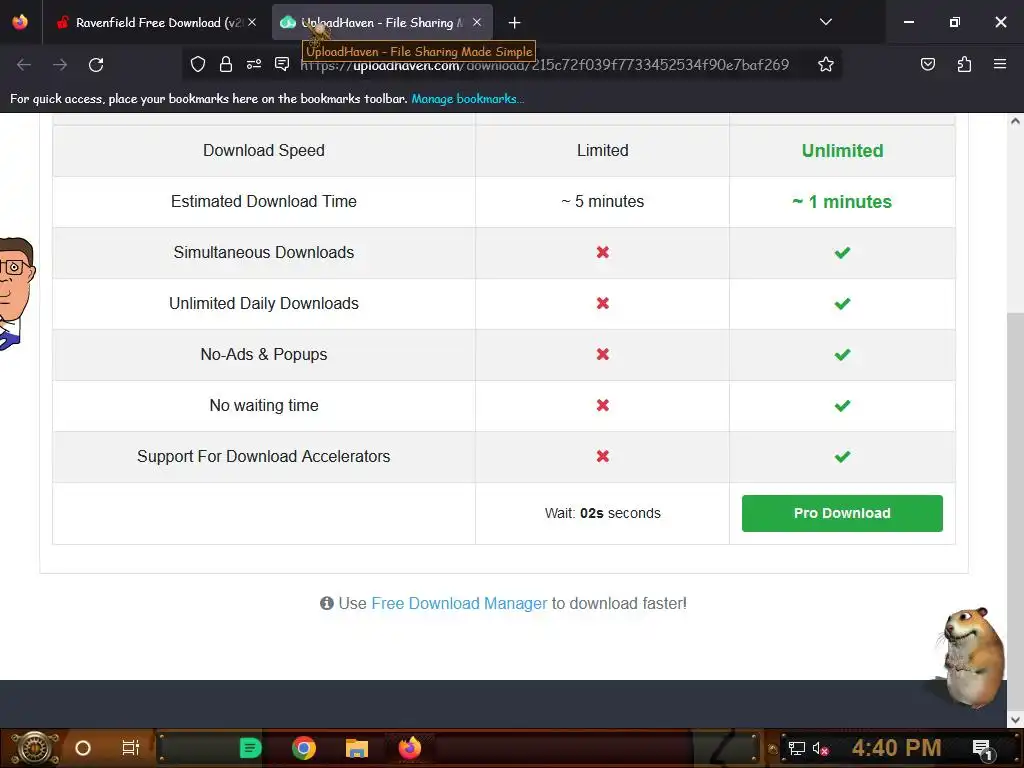Bookmark this page with the star

[x=825, y=64]
